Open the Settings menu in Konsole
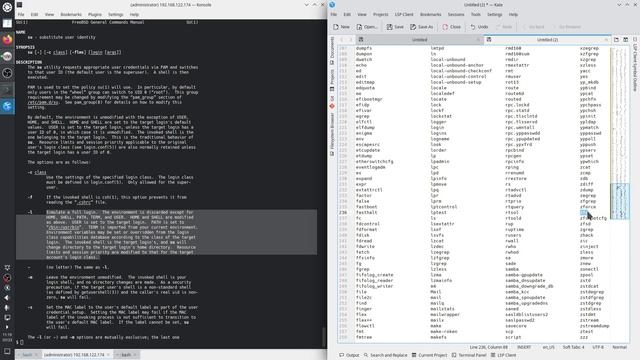This screenshot has width=640, height=360. pos(116,14)
